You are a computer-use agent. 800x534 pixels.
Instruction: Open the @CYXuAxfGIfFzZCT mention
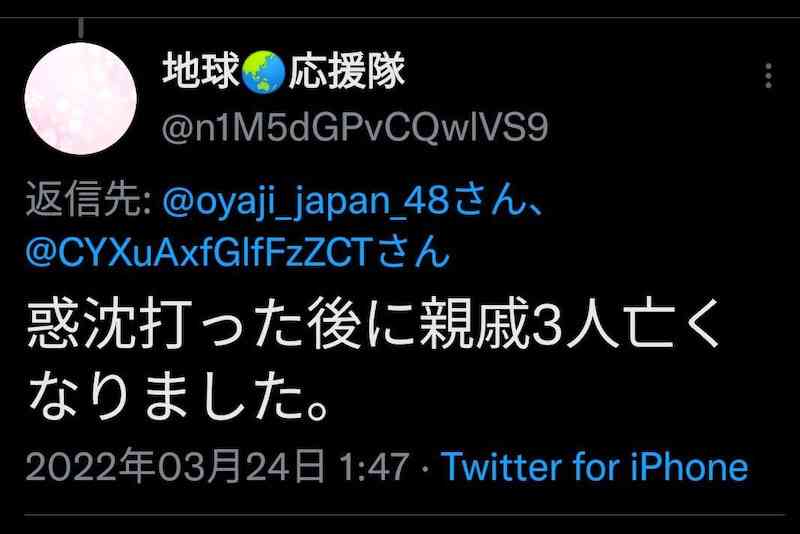click(x=198, y=251)
